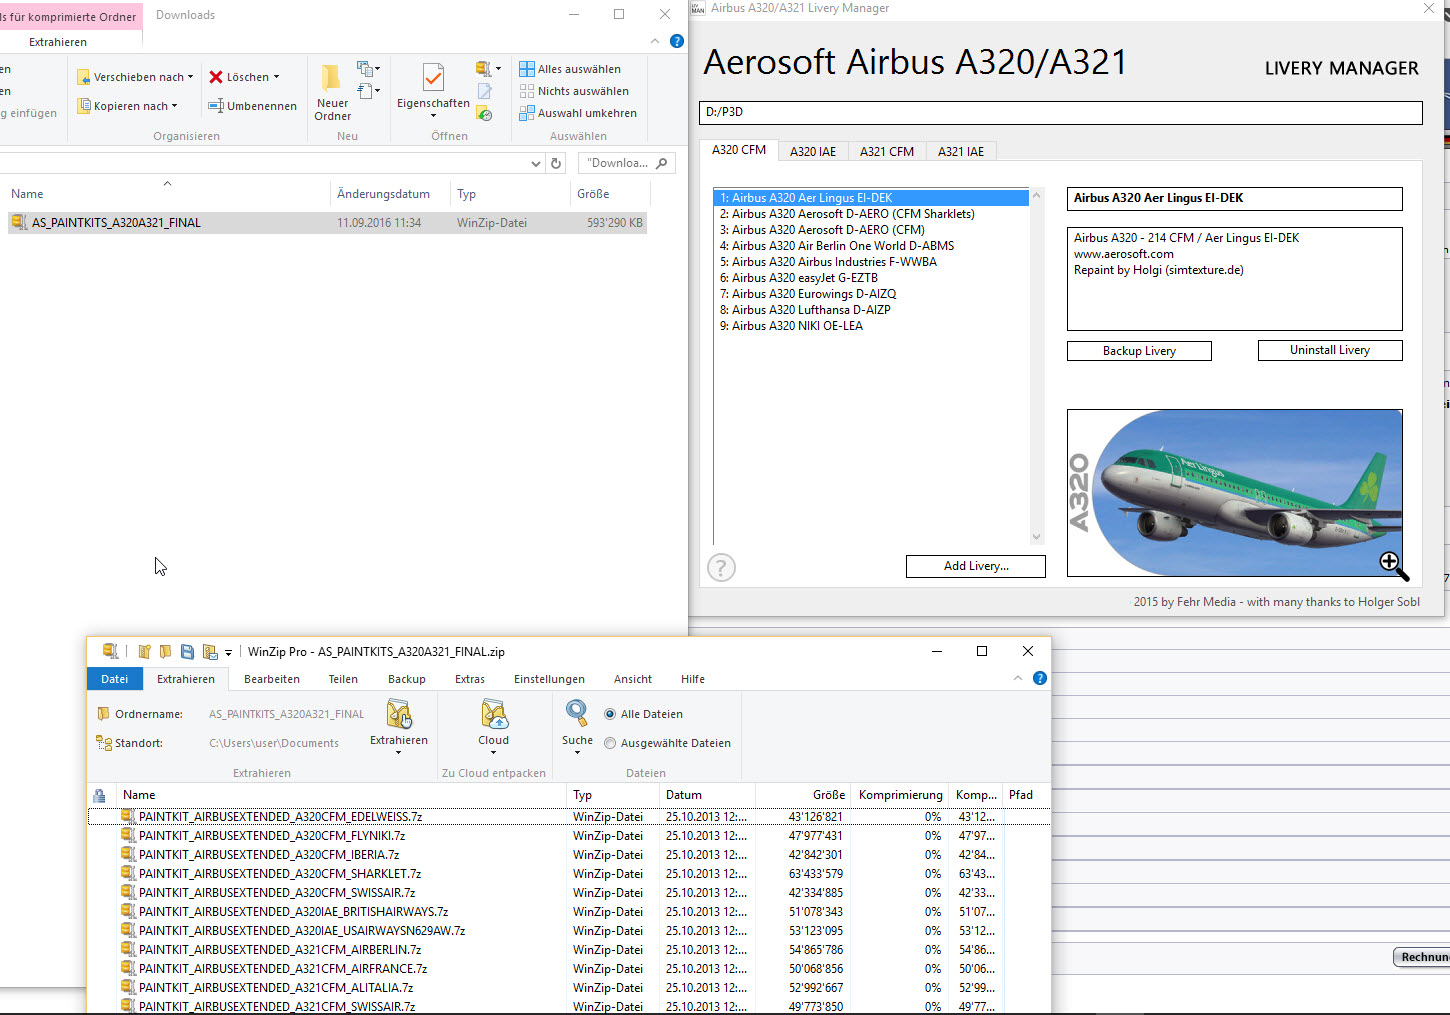1450x1015 pixels.
Task: Open the WinZip Datei tab
Action: coord(114,679)
